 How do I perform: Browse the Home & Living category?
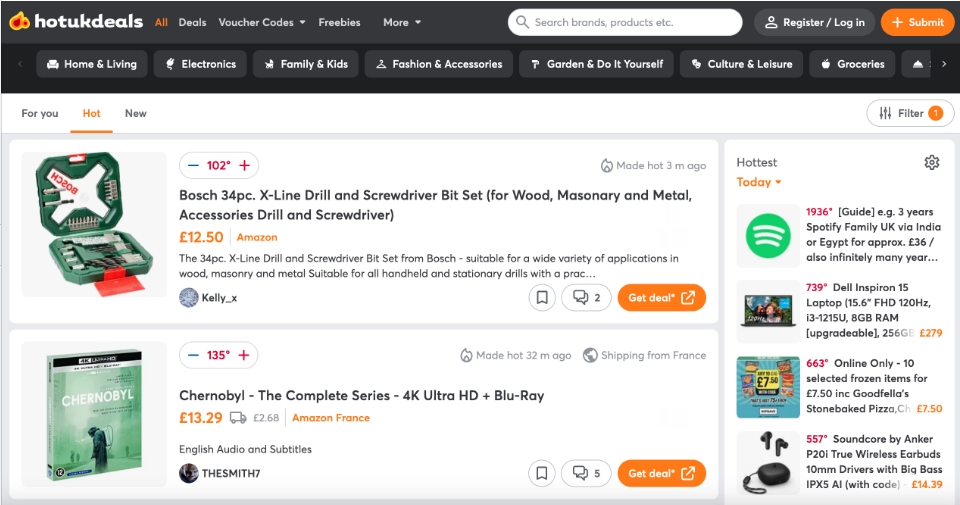pos(92,64)
